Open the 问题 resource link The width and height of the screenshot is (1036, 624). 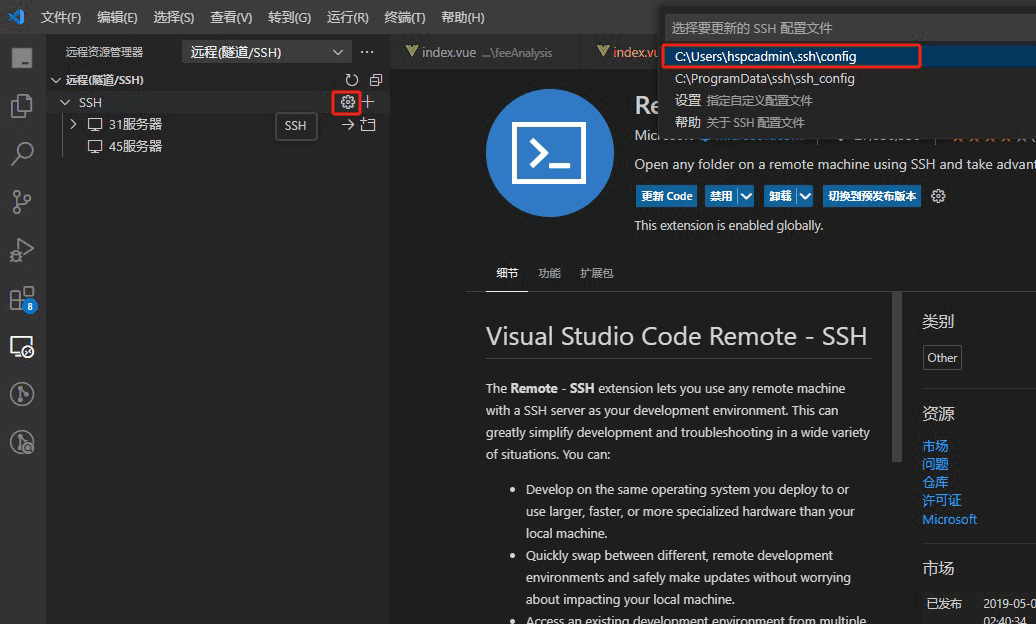[935, 464]
